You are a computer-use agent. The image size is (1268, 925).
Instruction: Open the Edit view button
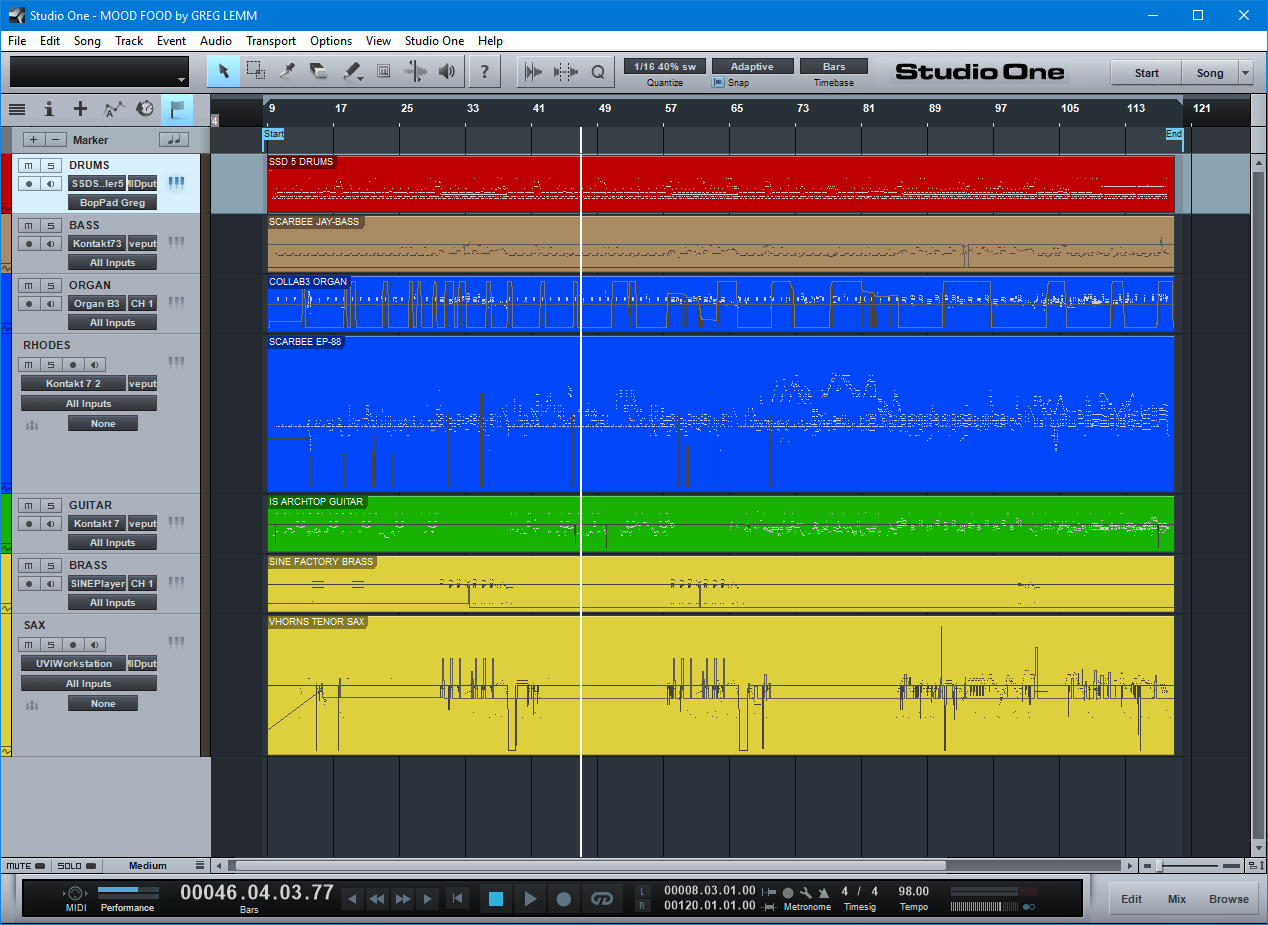tap(1131, 899)
